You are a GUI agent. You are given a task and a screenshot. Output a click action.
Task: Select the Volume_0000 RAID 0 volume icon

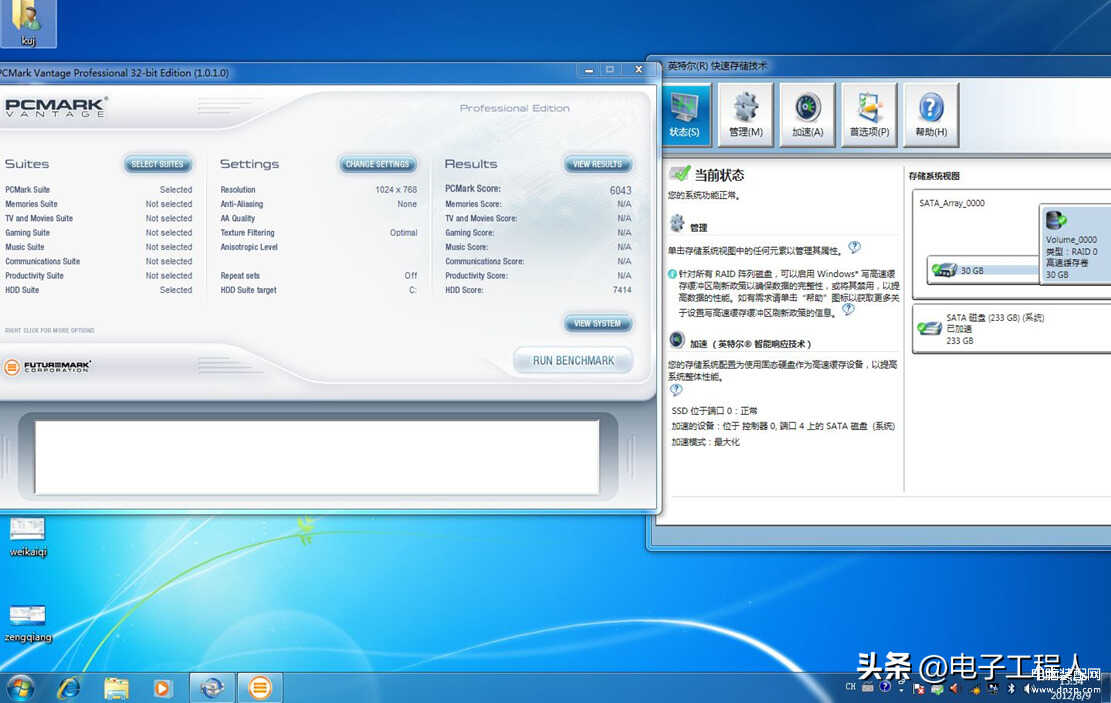pyautogui.click(x=1056, y=220)
